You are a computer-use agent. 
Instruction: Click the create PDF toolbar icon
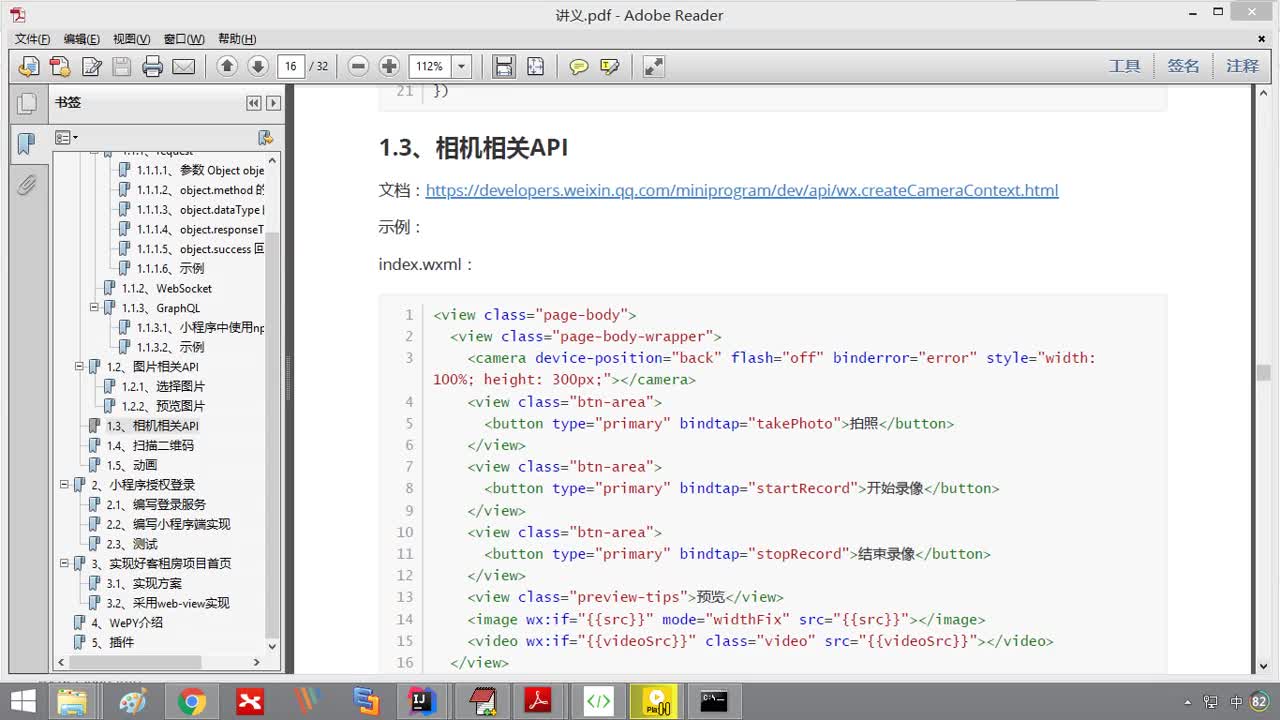pyautogui.click(x=60, y=66)
